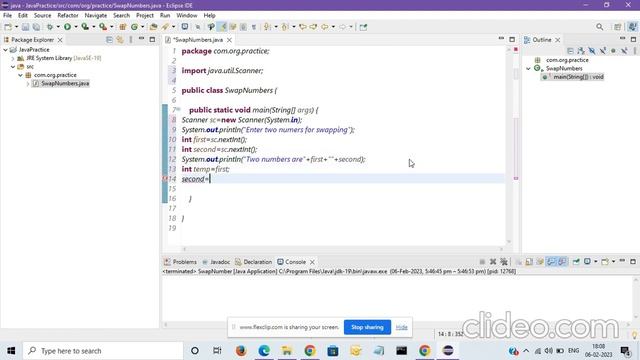Close the SwapNumbers.java editor tab
Screen dimensions: 640x360
pyautogui.click(x=229, y=40)
